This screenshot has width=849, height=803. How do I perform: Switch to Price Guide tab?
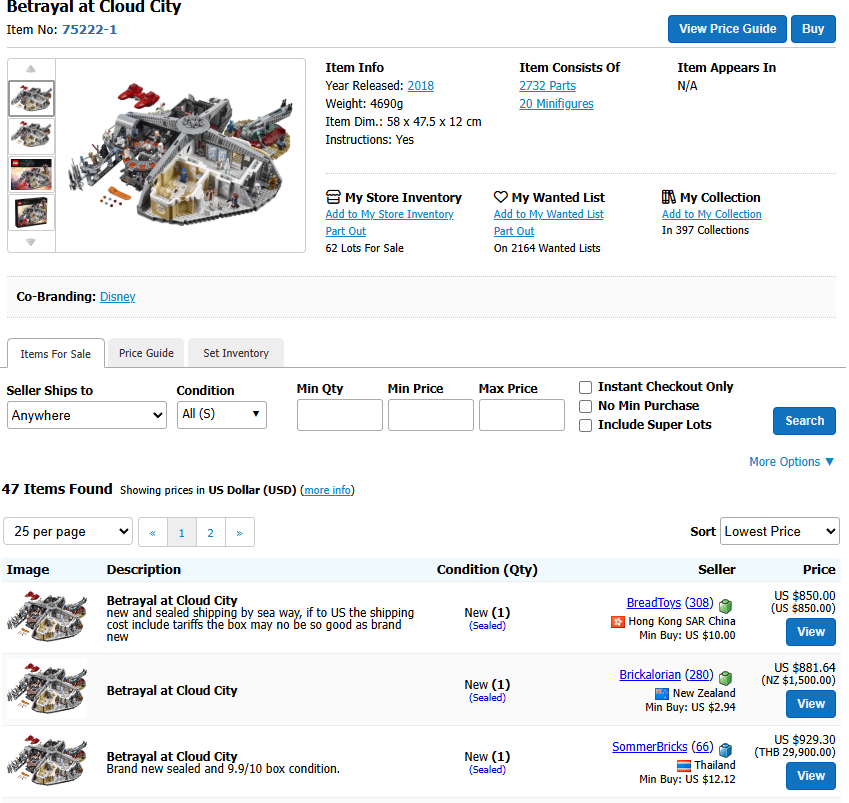[146, 353]
